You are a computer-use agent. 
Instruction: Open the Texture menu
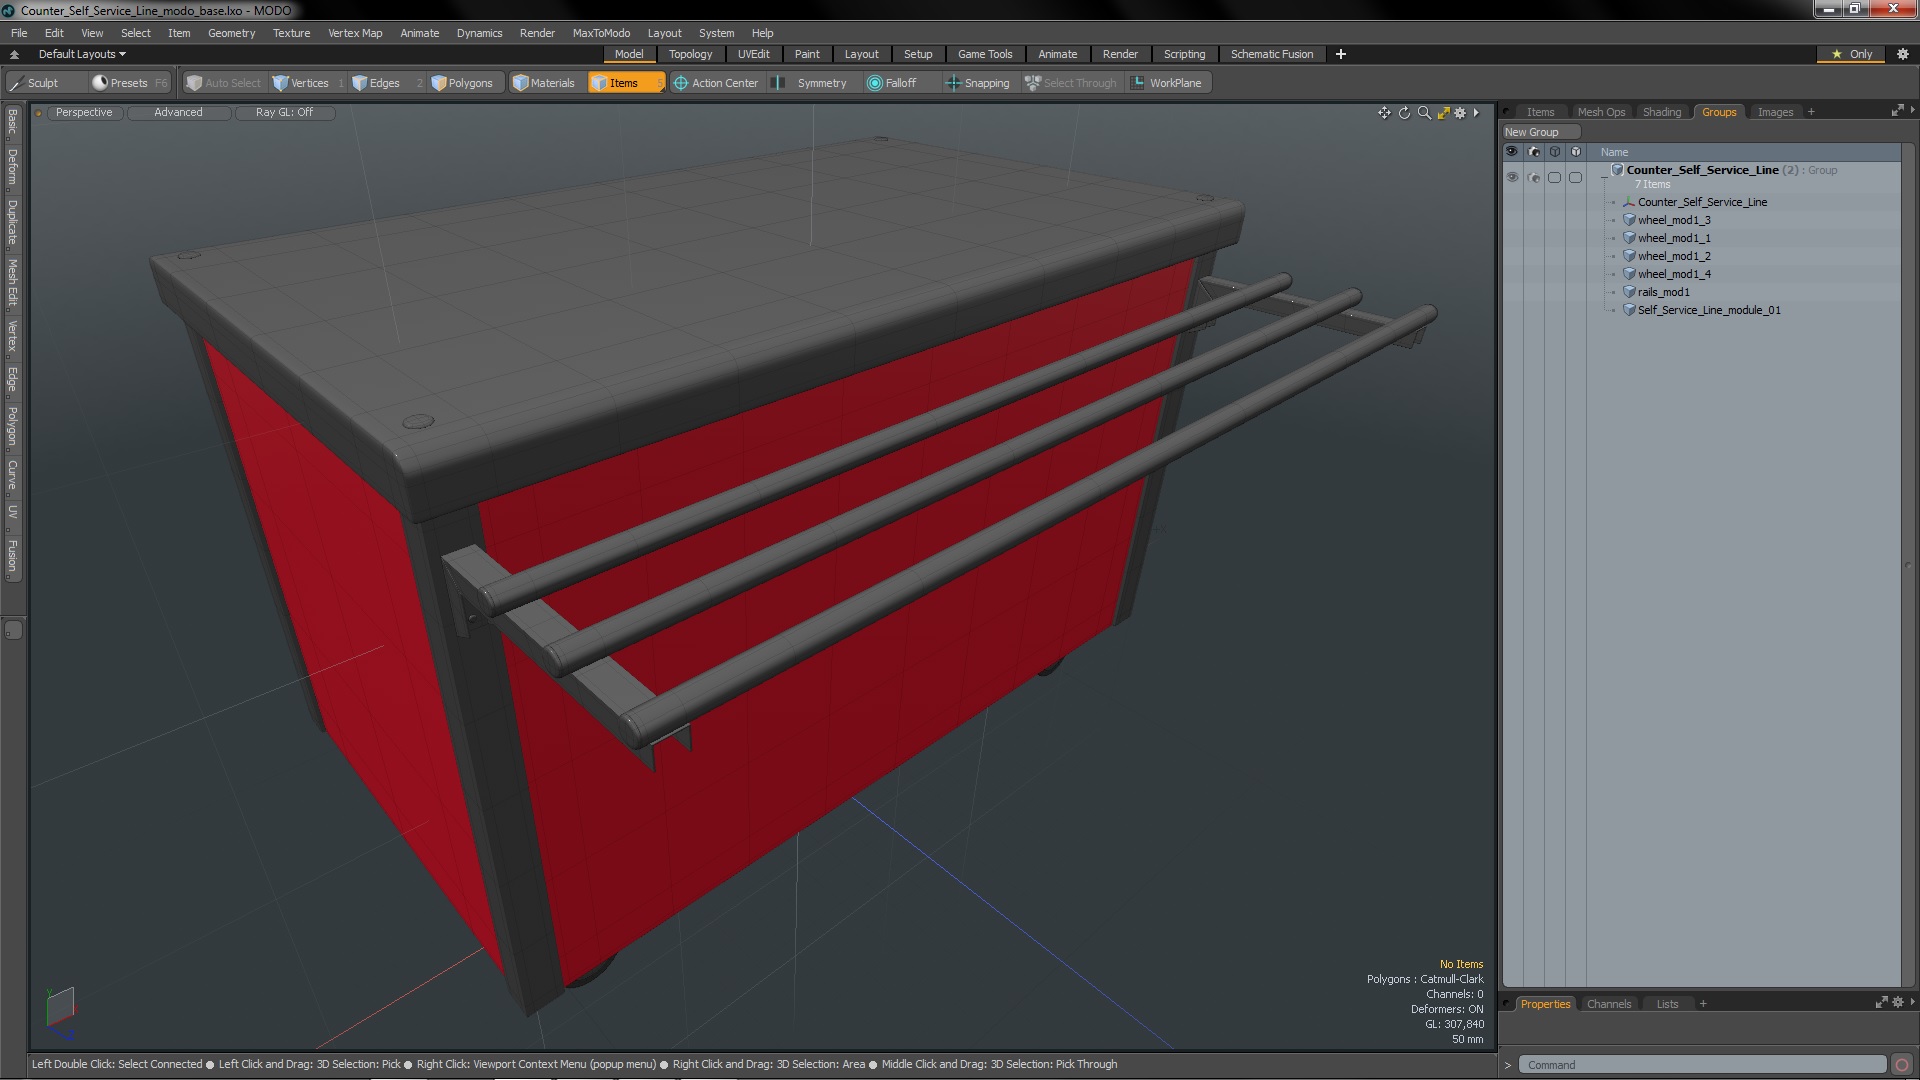[291, 33]
